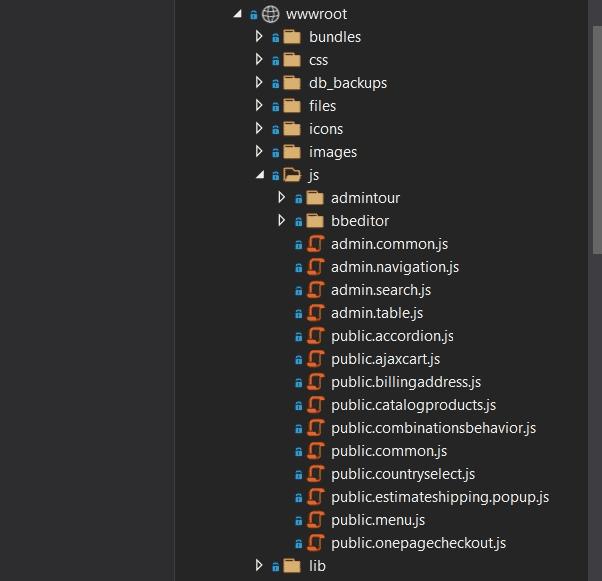The width and height of the screenshot is (602, 581).
Task: Select the public.catalogproducts.js file
Action: pos(413,406)
